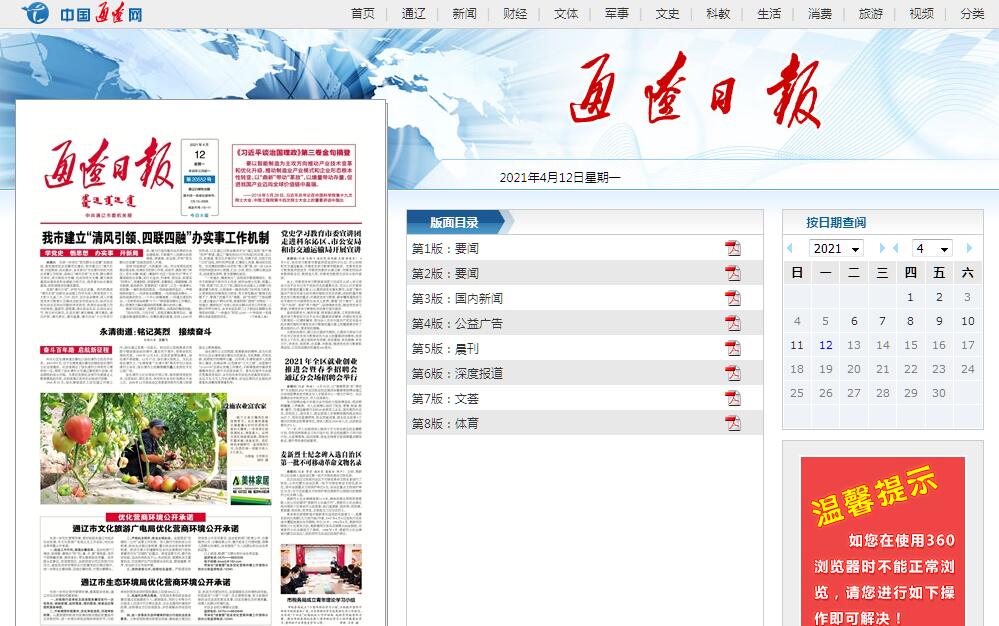Screen dimensions: 999x626
Task: Pick April 9 on the date calendar
Action: click(x=939, y=321)
